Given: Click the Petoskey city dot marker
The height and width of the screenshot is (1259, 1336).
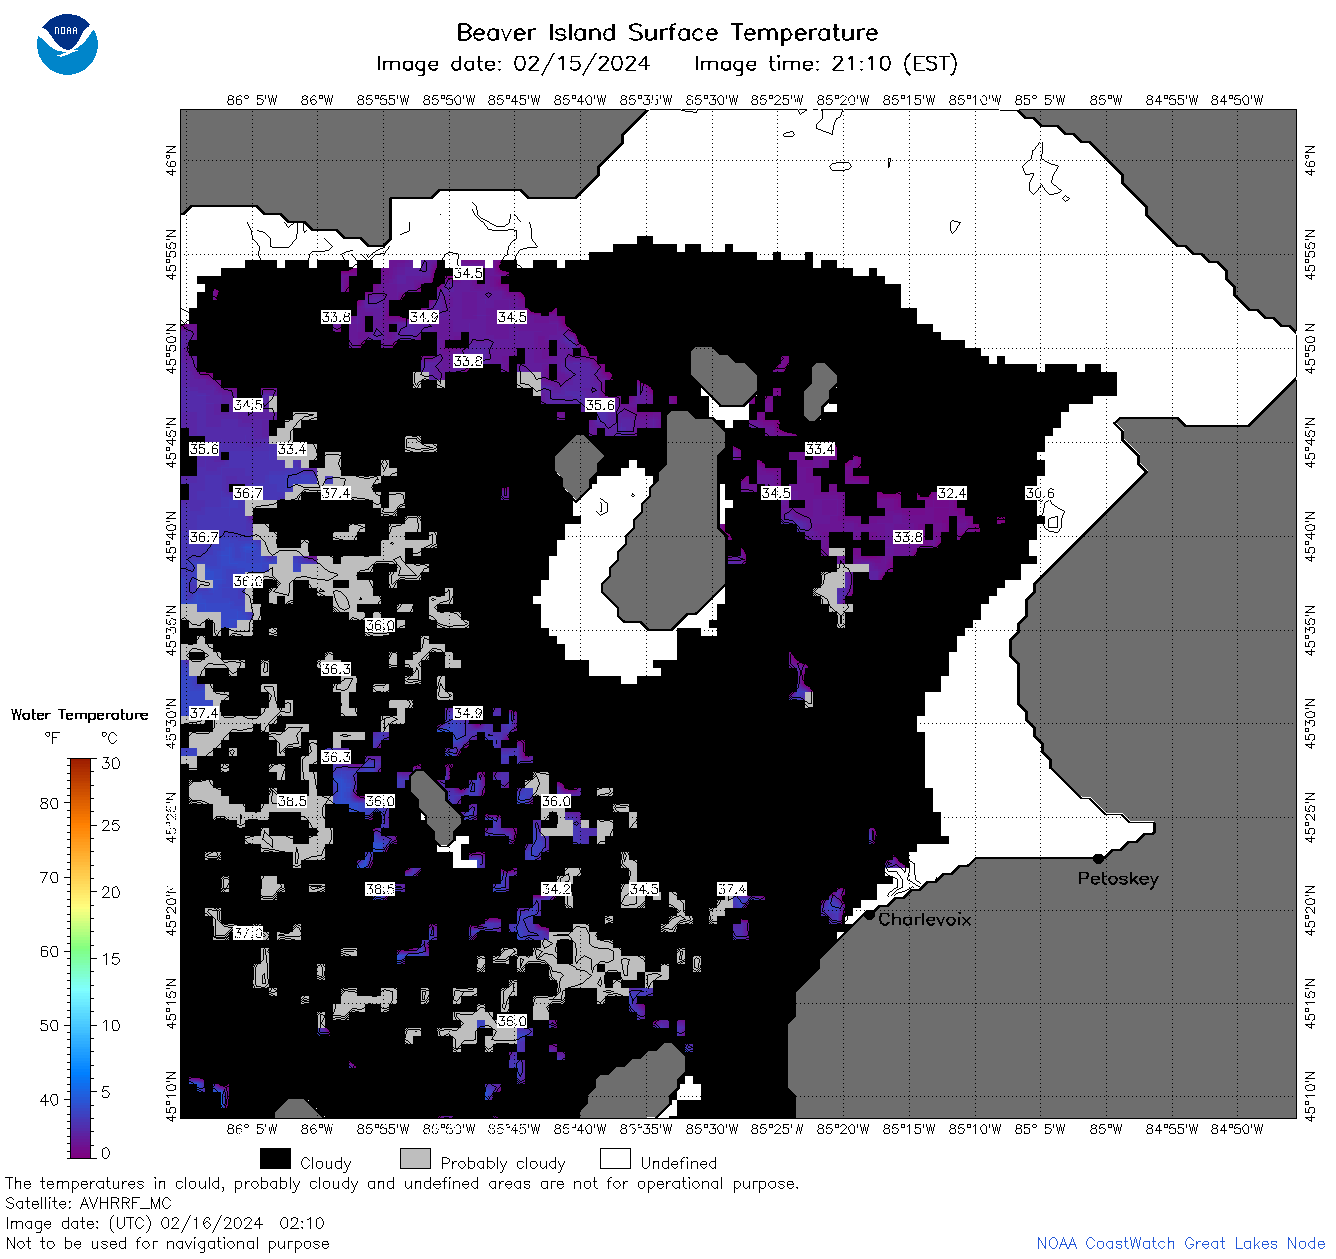Looking at the screenshot, I should (1098, 858).
